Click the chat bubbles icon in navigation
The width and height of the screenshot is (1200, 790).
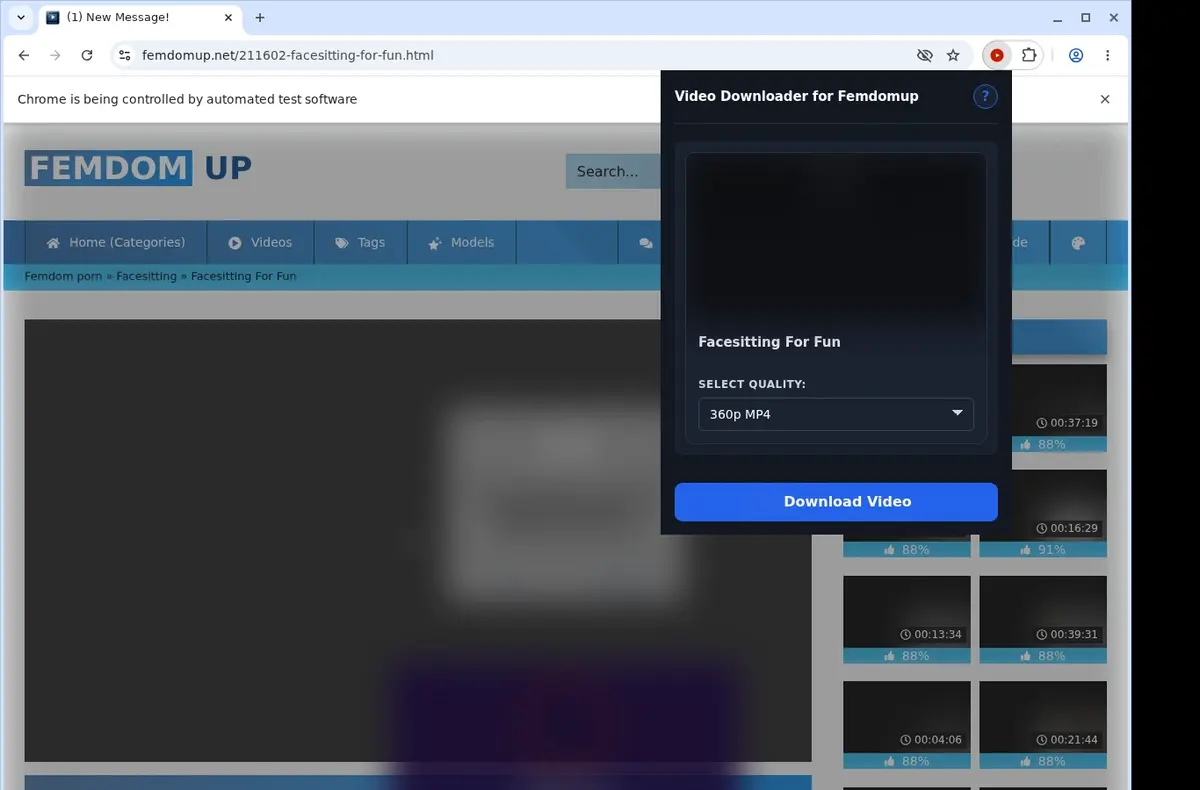tap(646, 243)
